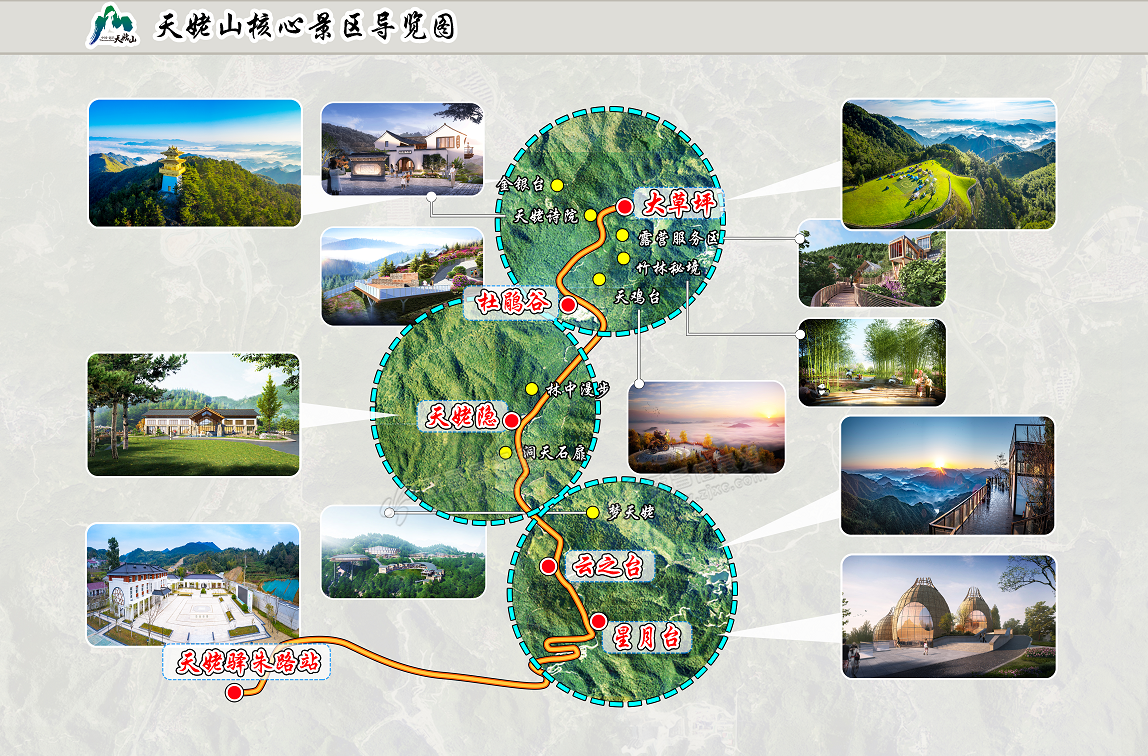Click the 杜鹃谷 label
The image size is (1148, 756).
[x=511, y=302]
